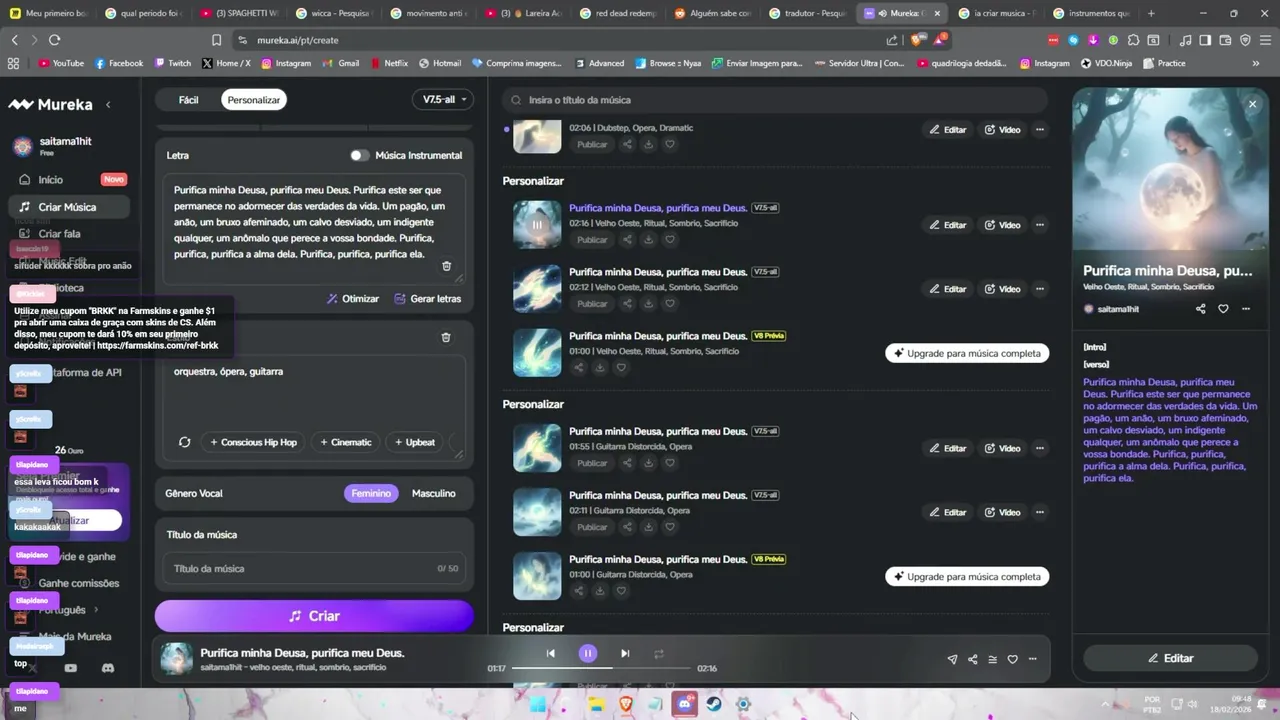Open Ganhe comissões in sidebar

(x=78, y=583)
